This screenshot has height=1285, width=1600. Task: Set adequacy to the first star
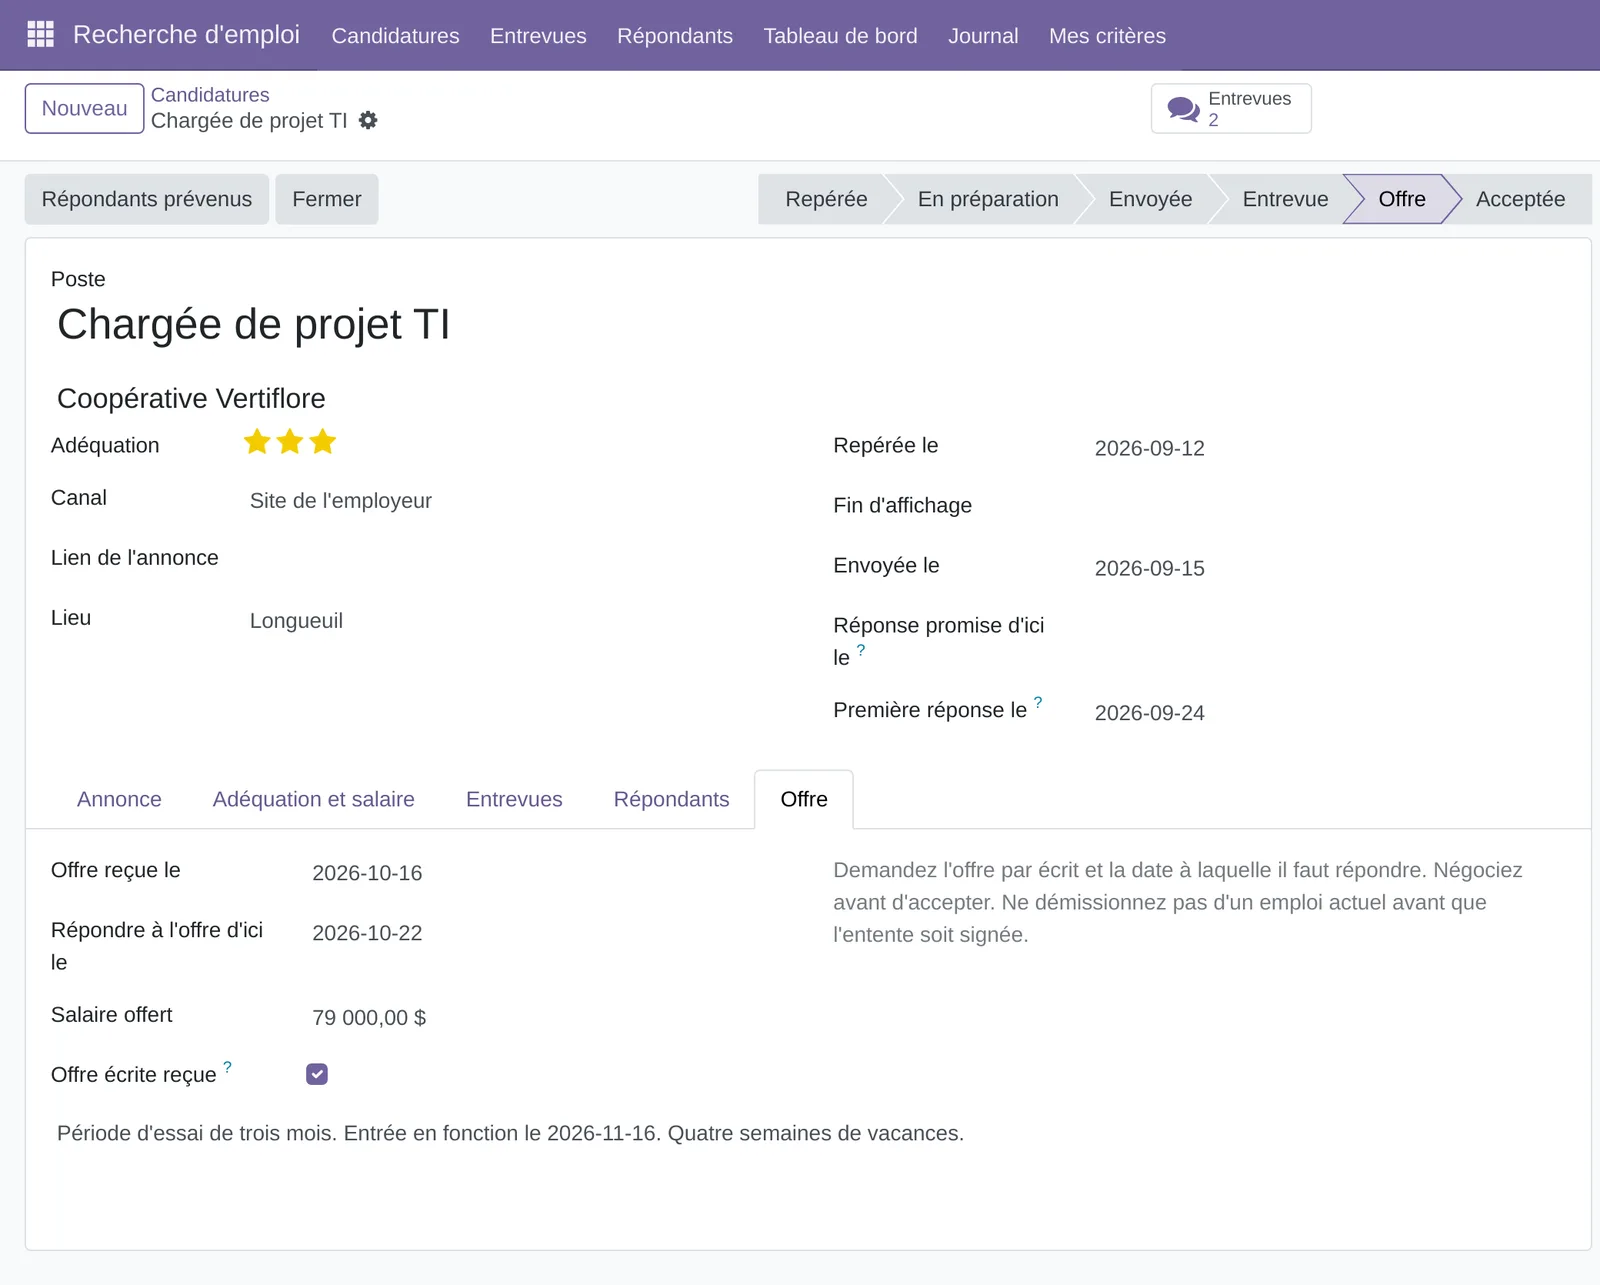[257, 442]
